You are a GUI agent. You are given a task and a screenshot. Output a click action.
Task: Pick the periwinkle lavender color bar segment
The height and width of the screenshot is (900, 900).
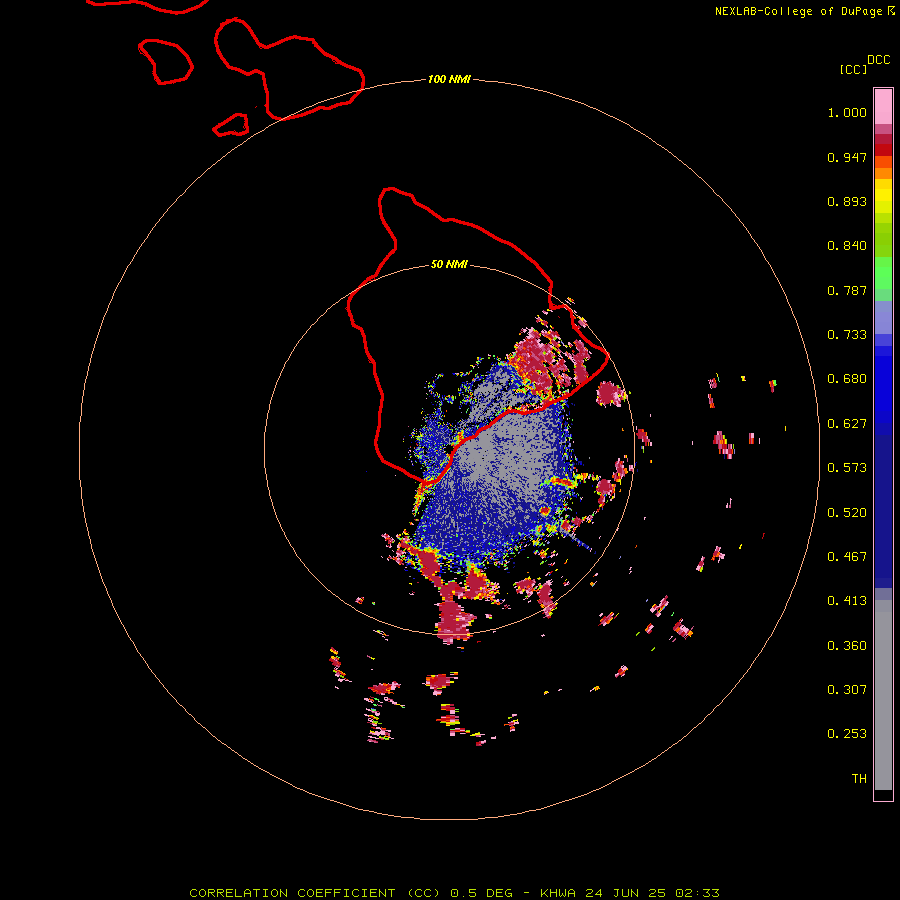tap(883, 318)
